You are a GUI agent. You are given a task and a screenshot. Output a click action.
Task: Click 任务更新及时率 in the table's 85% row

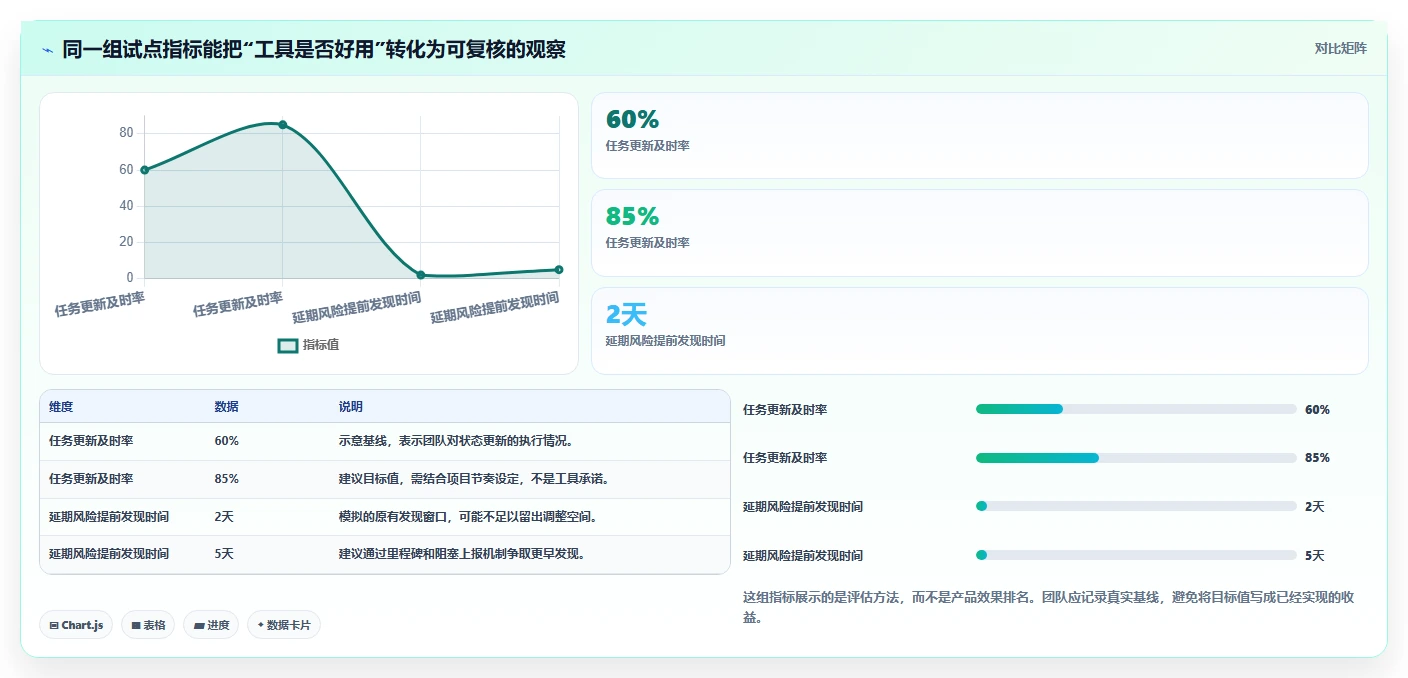click(91, 479)
